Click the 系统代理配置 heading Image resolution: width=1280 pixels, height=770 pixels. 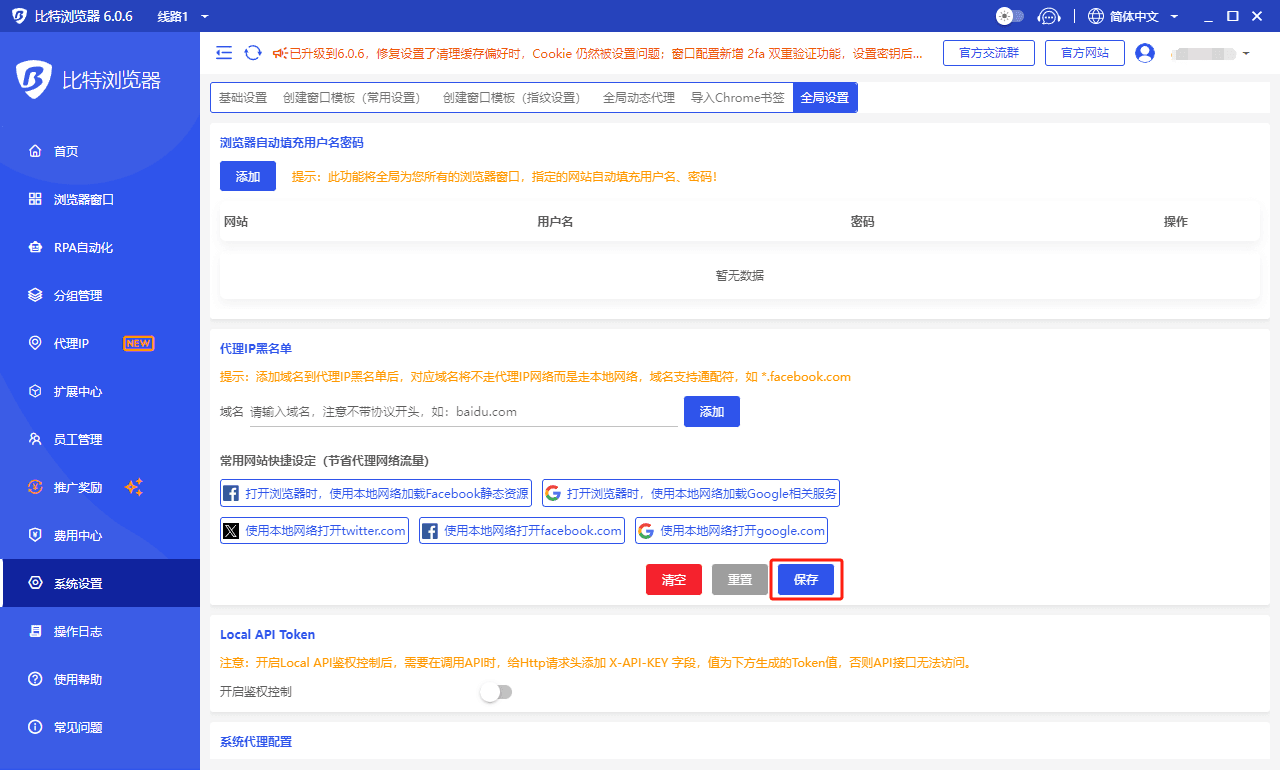[256, 741]
